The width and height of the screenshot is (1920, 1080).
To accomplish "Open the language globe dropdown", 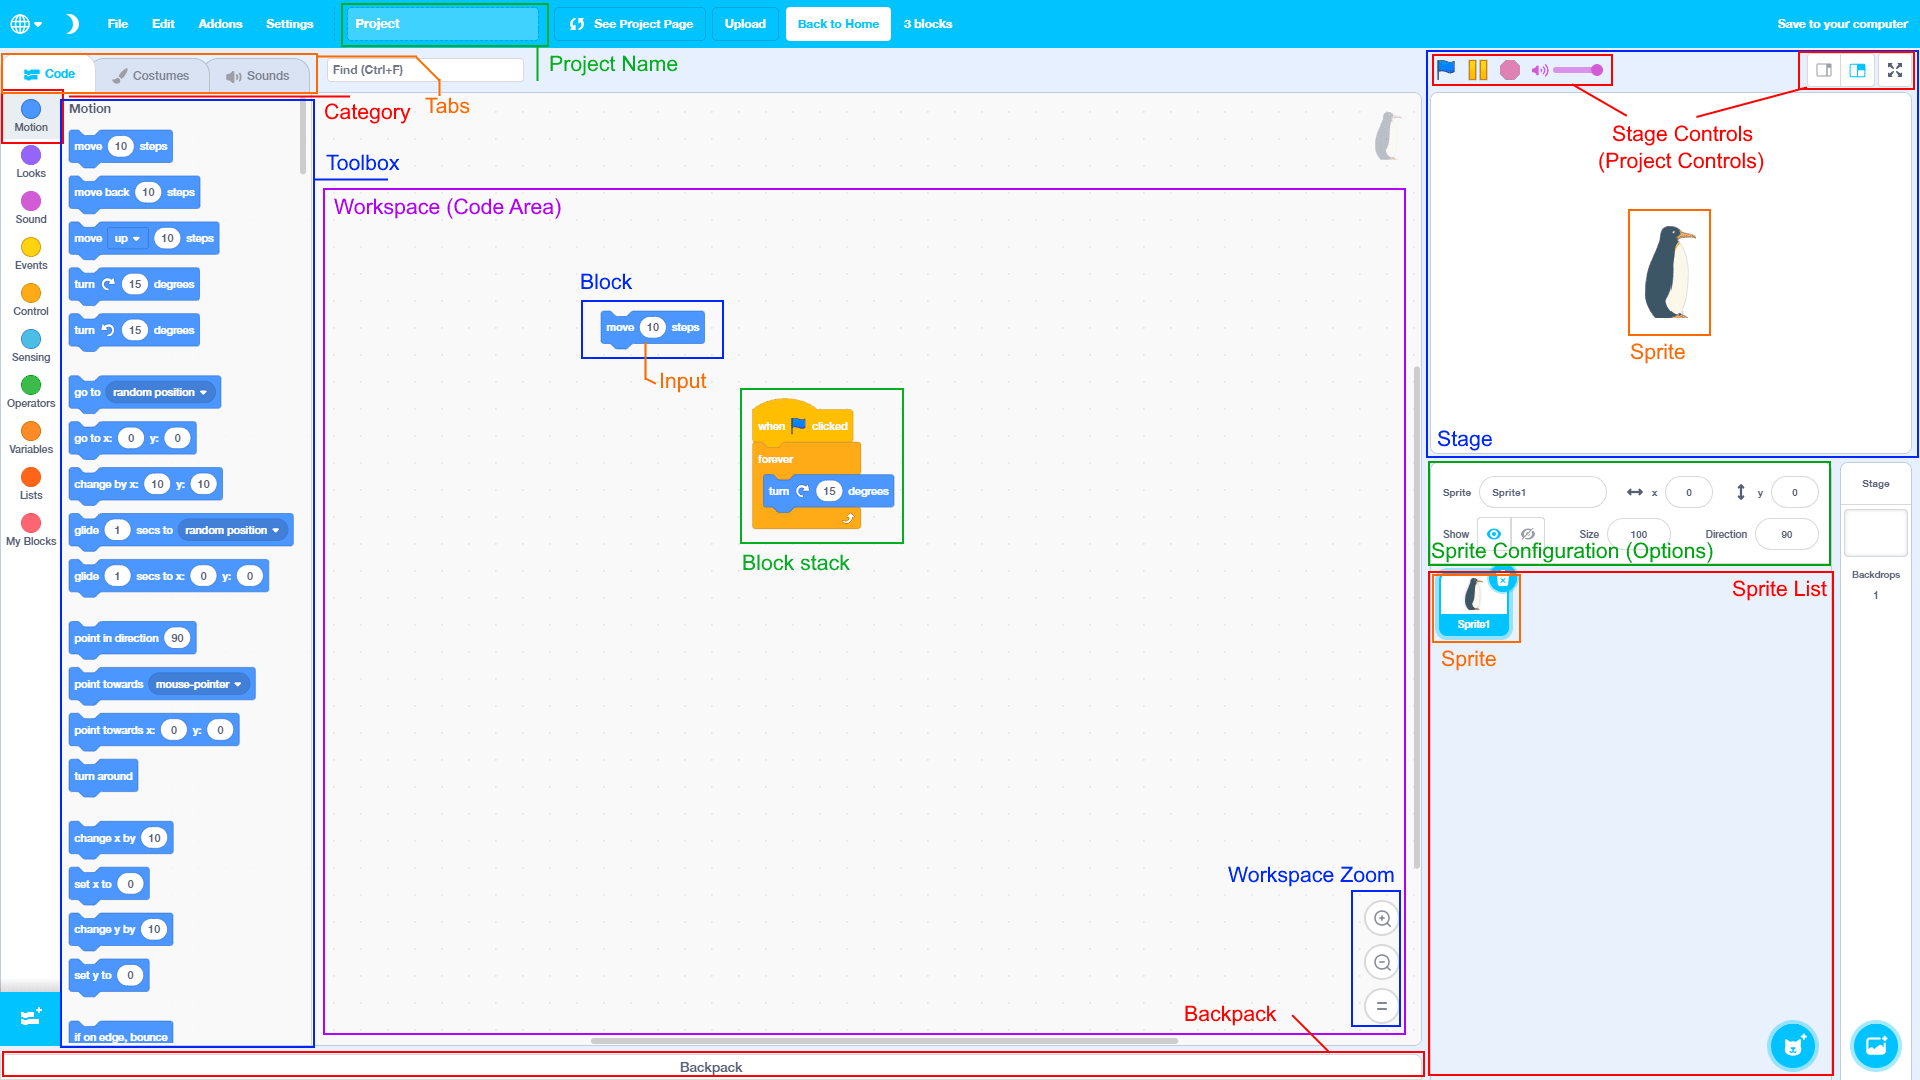I will (x=26, y=24).
